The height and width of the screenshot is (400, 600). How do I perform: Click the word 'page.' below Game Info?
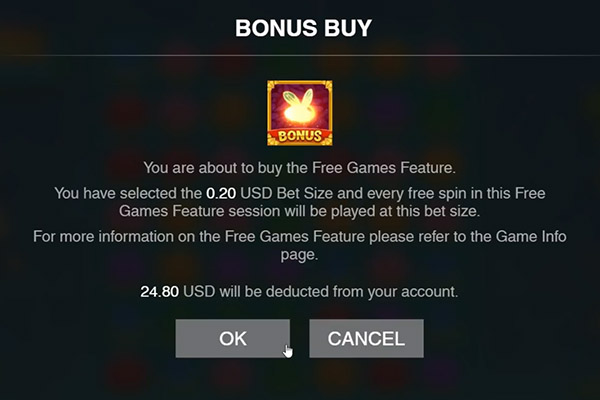300,255
